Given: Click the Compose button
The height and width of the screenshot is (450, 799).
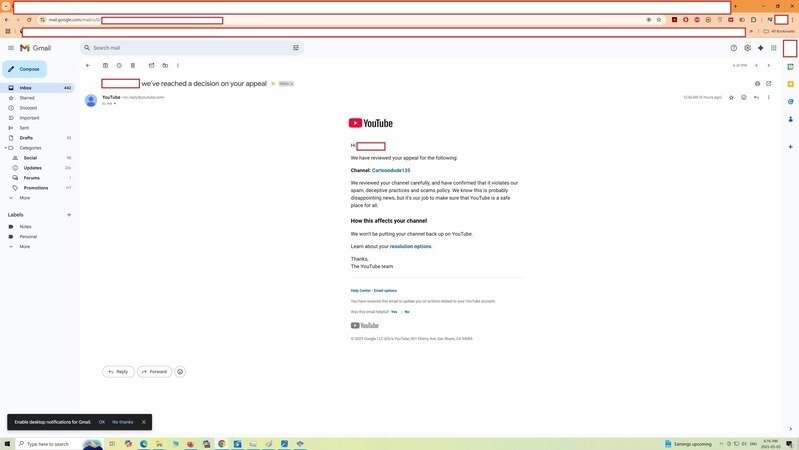Looking at the screenshot, I should click(25, 69).
